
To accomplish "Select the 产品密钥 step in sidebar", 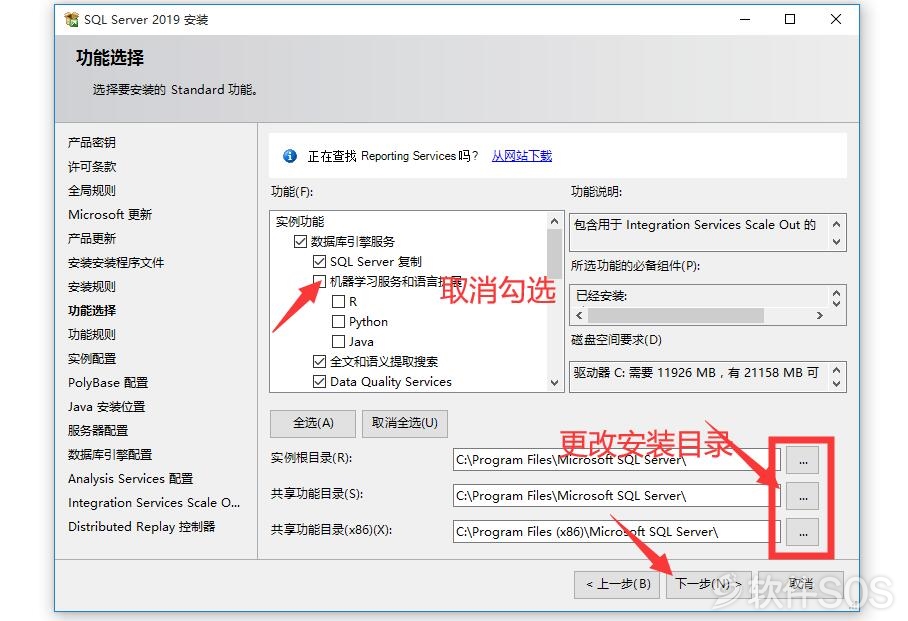I will click(91, 143).
